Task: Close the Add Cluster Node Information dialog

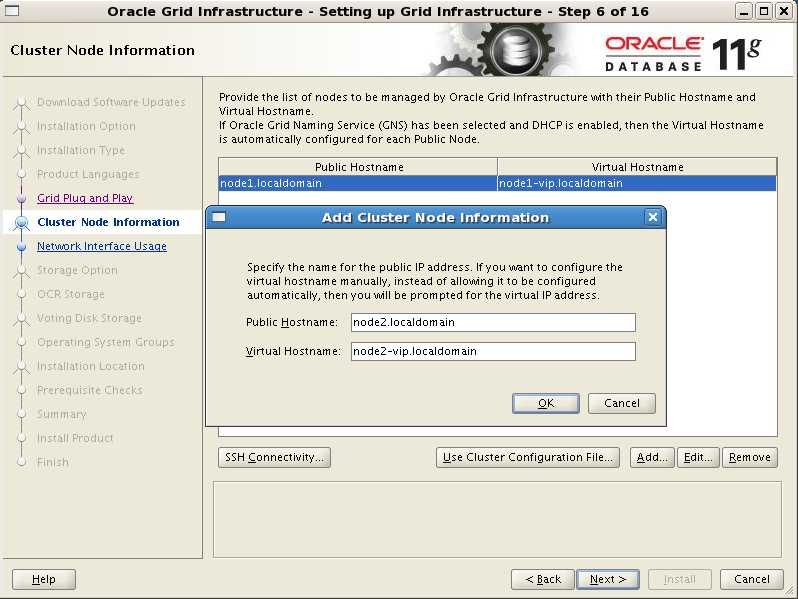Action: click(x=652, y=218)
